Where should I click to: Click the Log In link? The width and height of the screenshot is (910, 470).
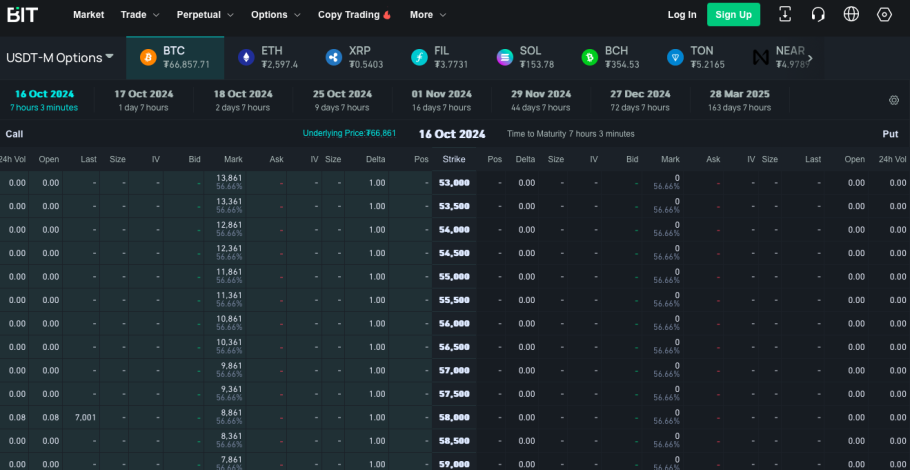tap(682, 15)
